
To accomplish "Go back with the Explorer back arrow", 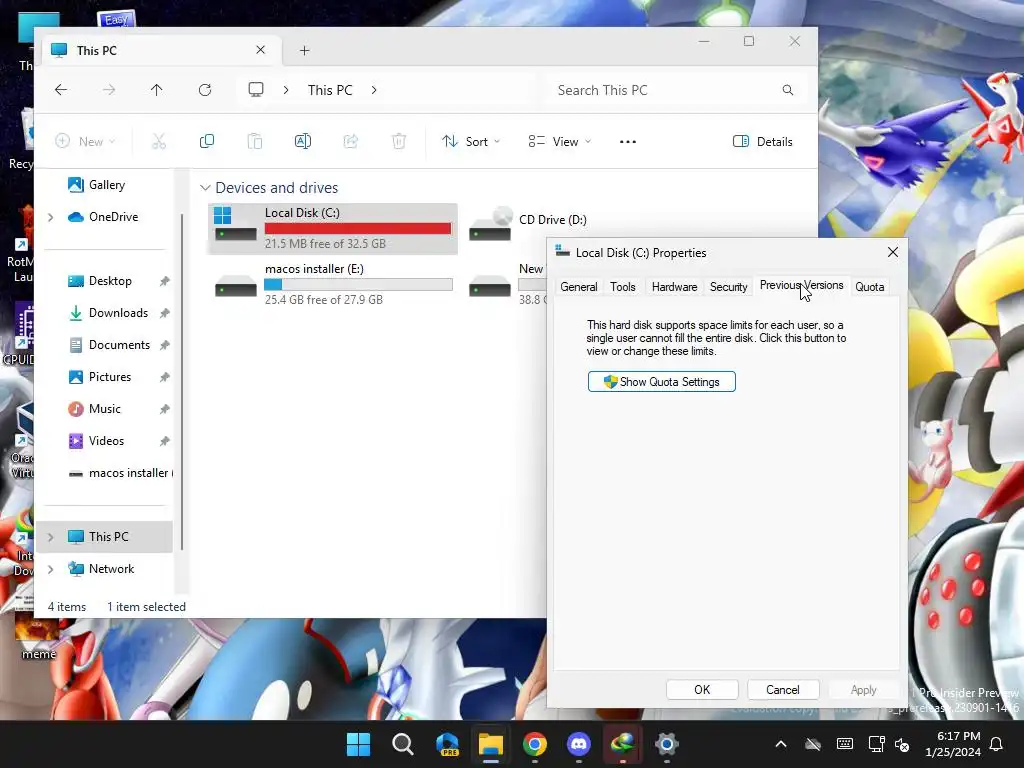I will [x=61, y=90].
